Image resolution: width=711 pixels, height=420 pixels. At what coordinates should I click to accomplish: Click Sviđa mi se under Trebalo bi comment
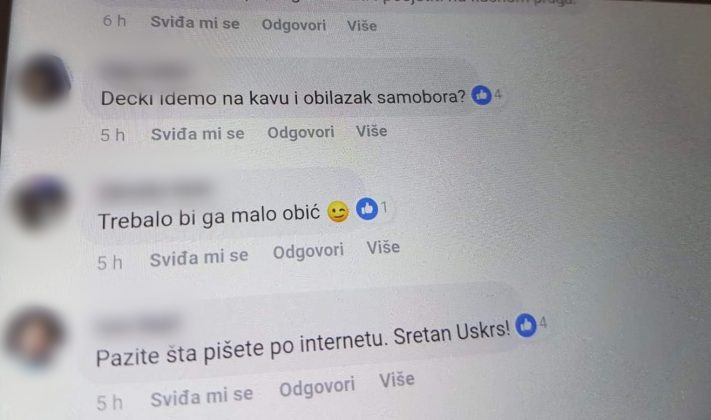199,257
